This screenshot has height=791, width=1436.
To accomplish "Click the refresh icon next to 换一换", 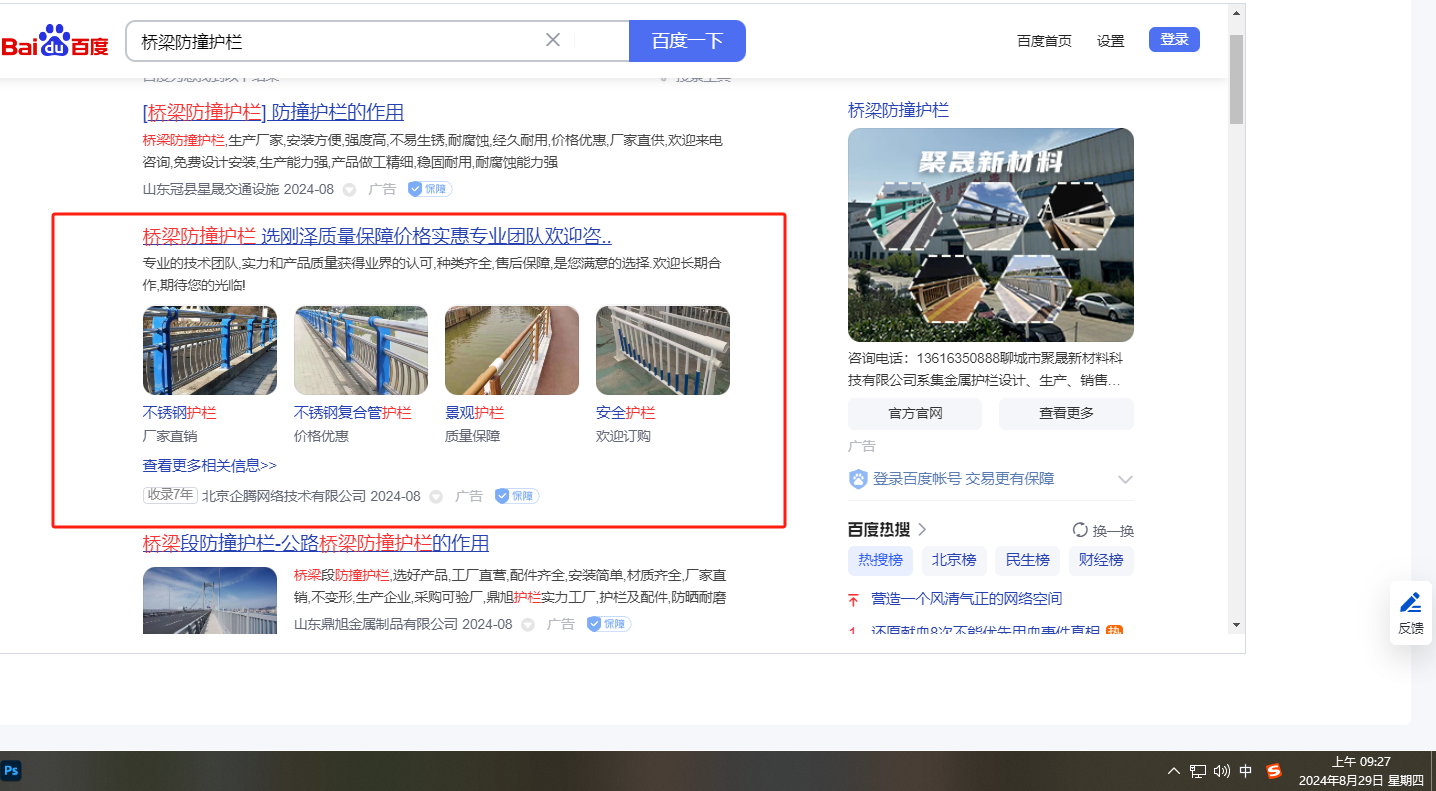I will click(x=1080, y=530).
